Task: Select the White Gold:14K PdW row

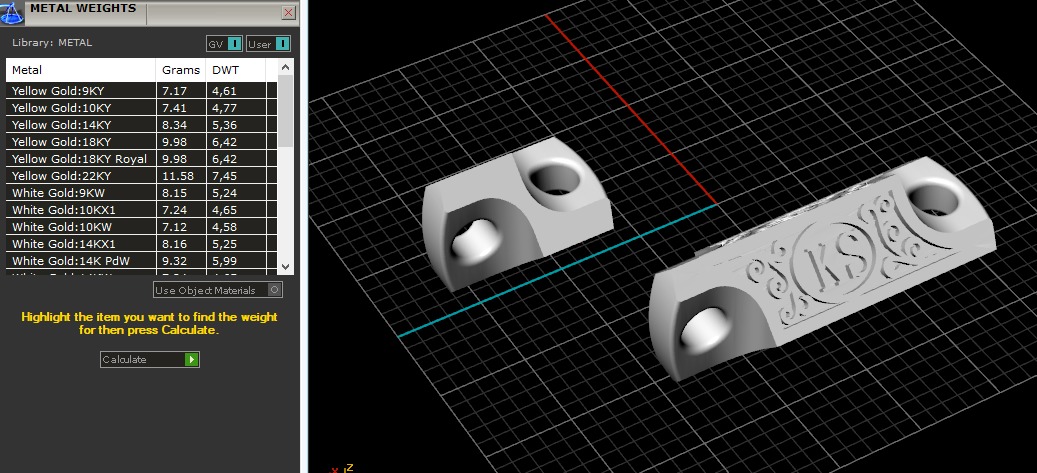Action: 142,261
